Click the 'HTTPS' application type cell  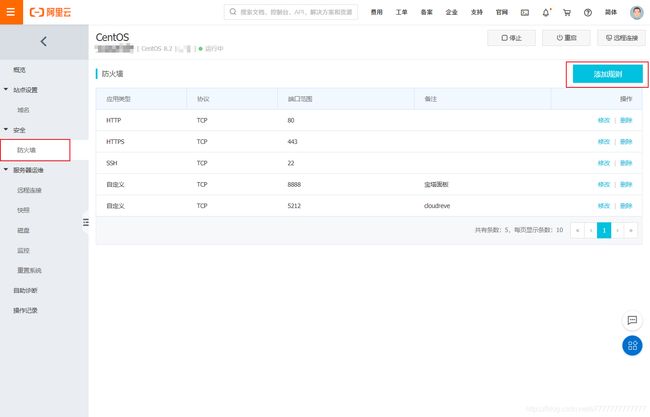115,141
